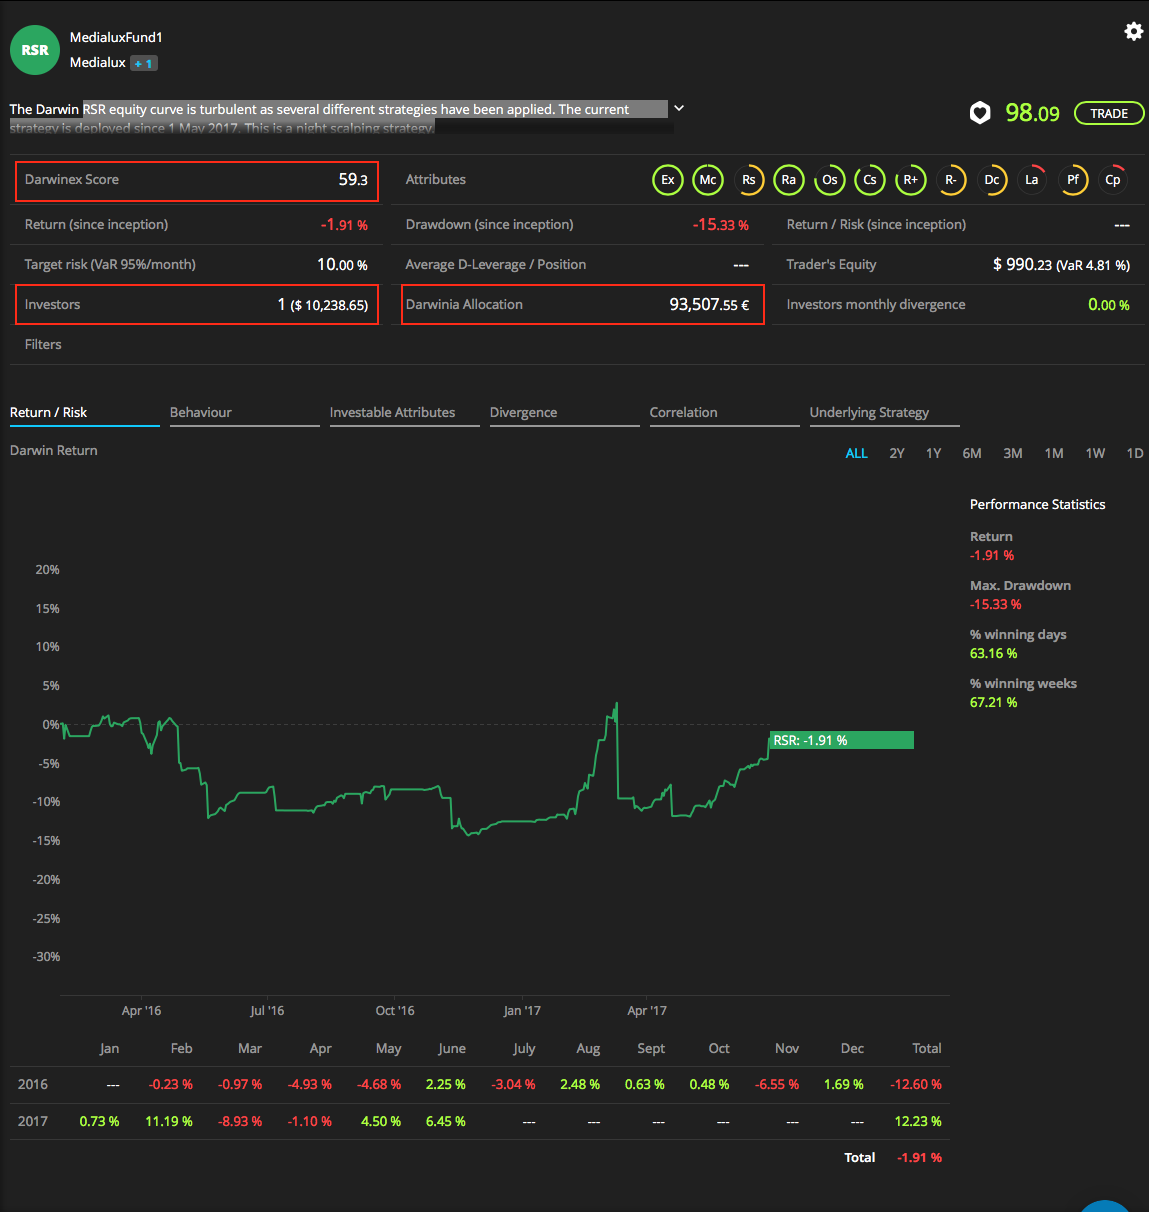The image size is (1149, 1212).
Task: Open the Correlation tab
Action: 725,413
